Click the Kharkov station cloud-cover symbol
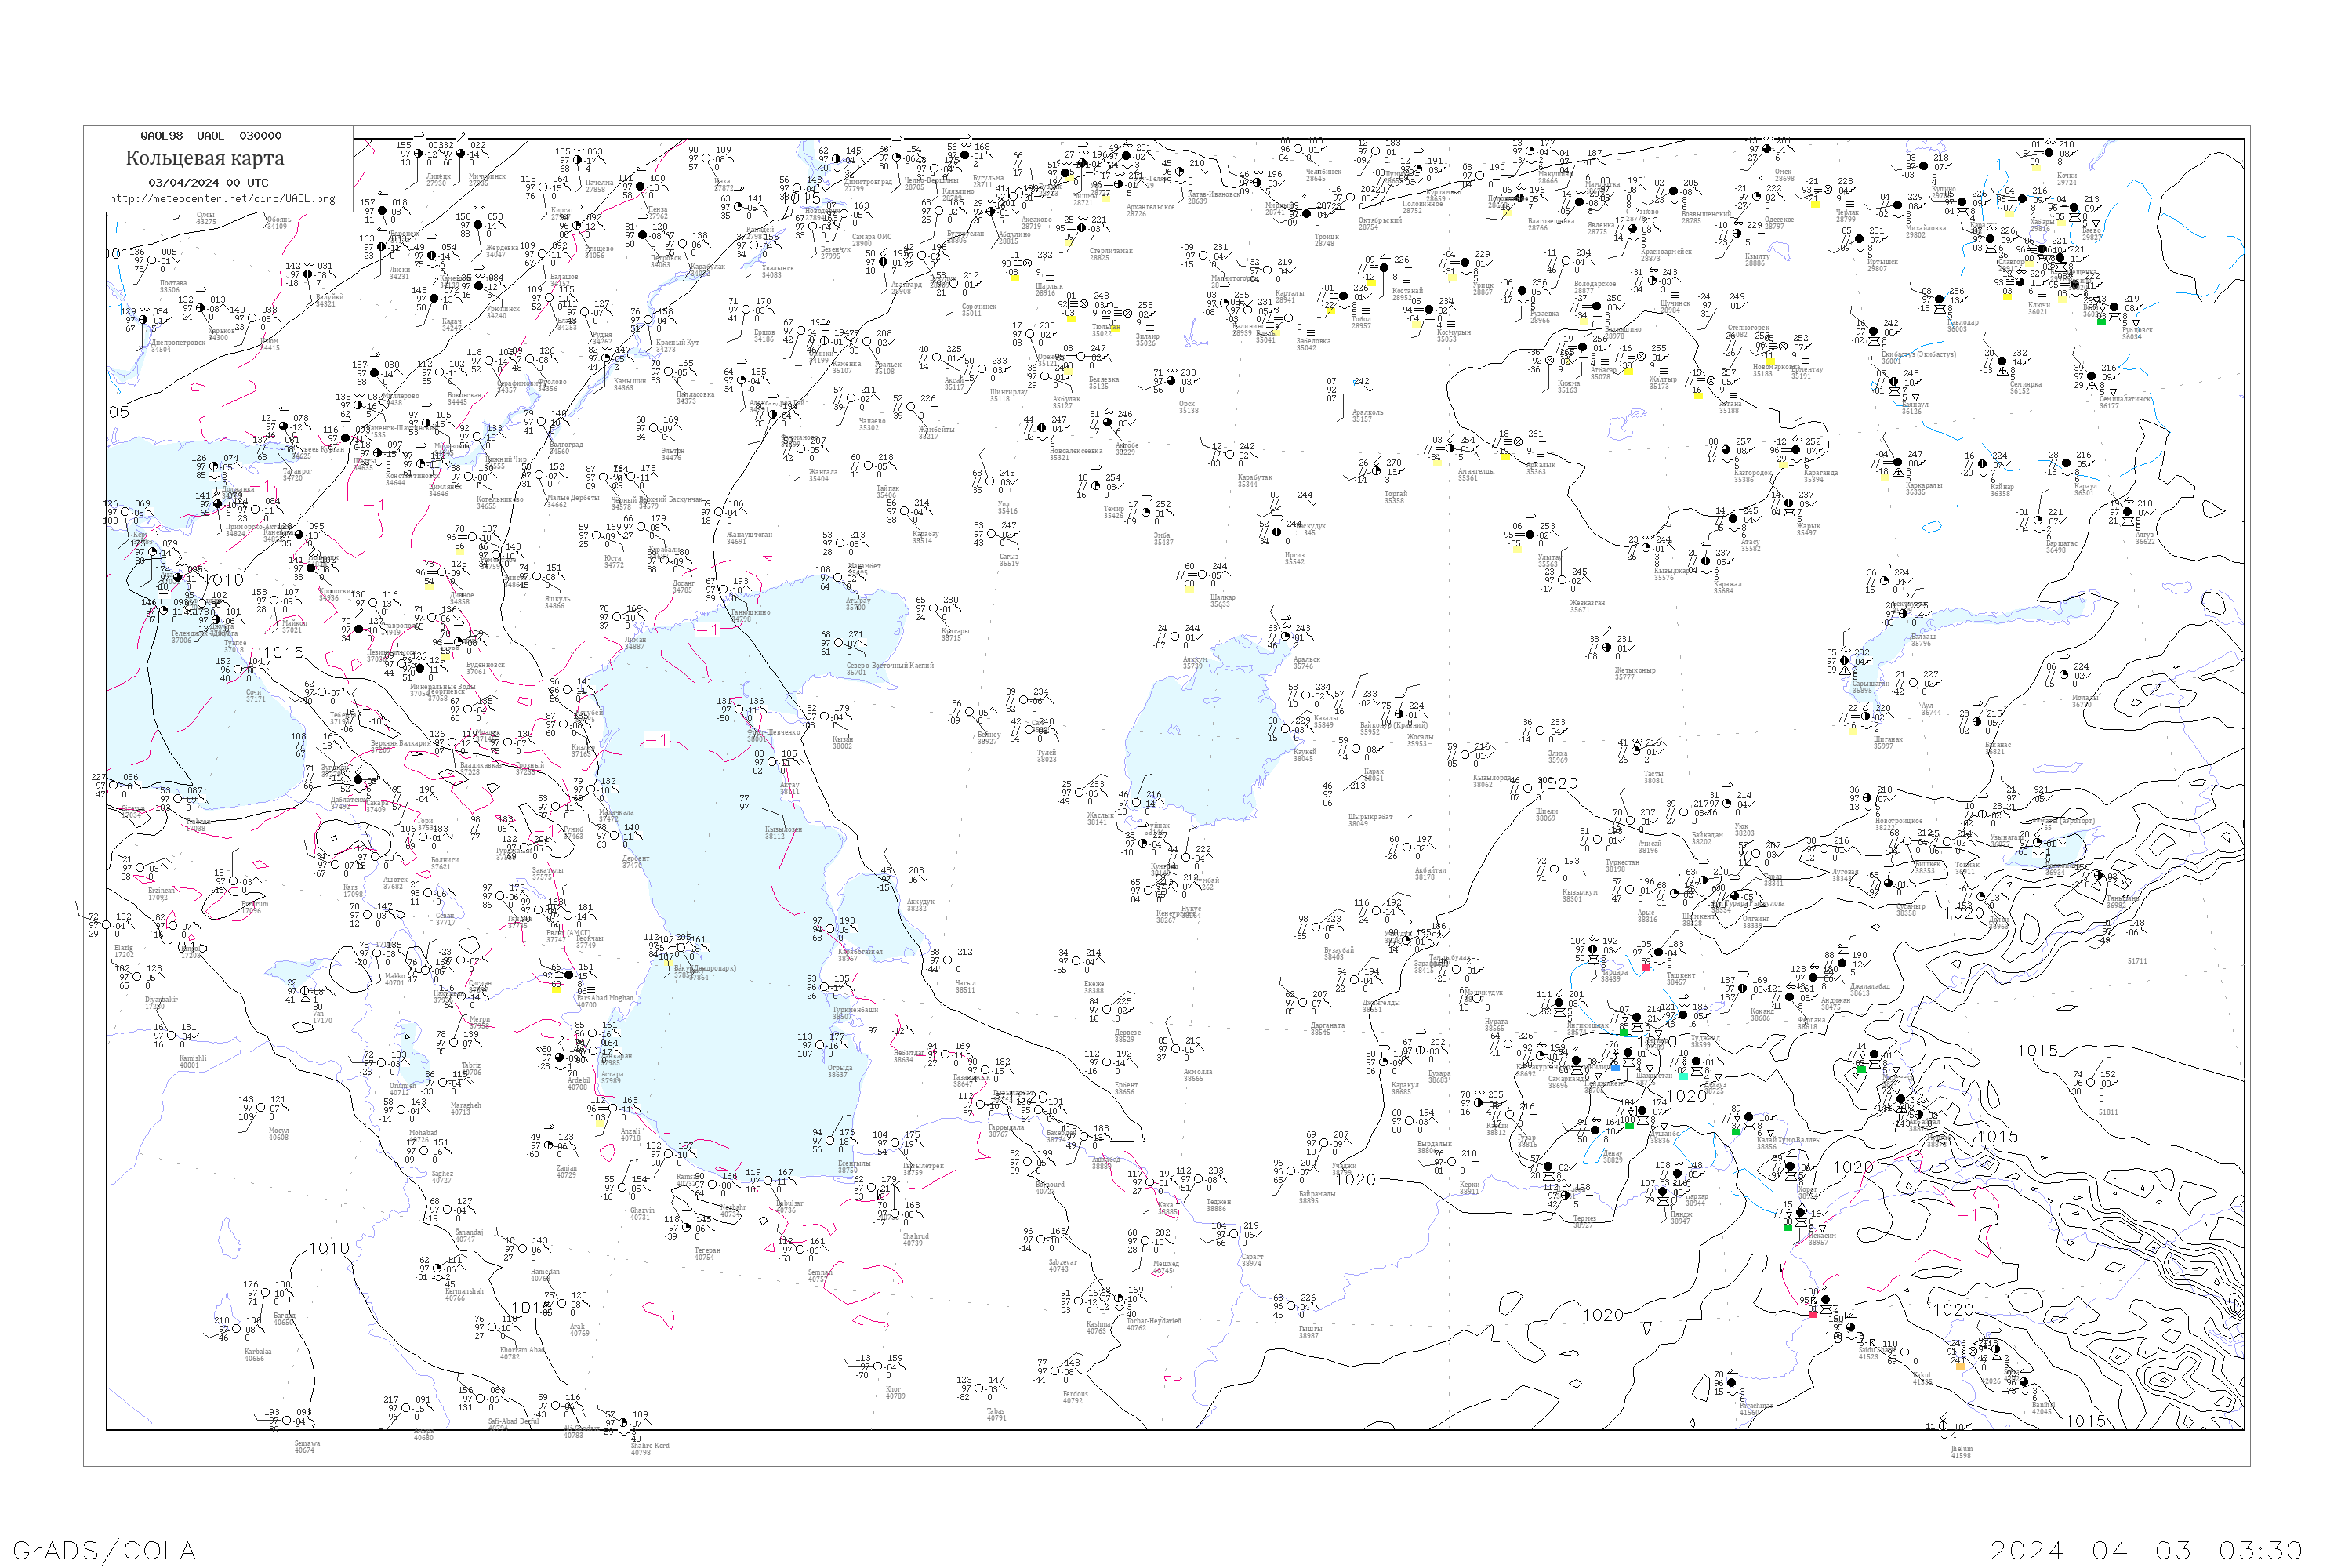The image size is (2352, 1568). (201, 308)
